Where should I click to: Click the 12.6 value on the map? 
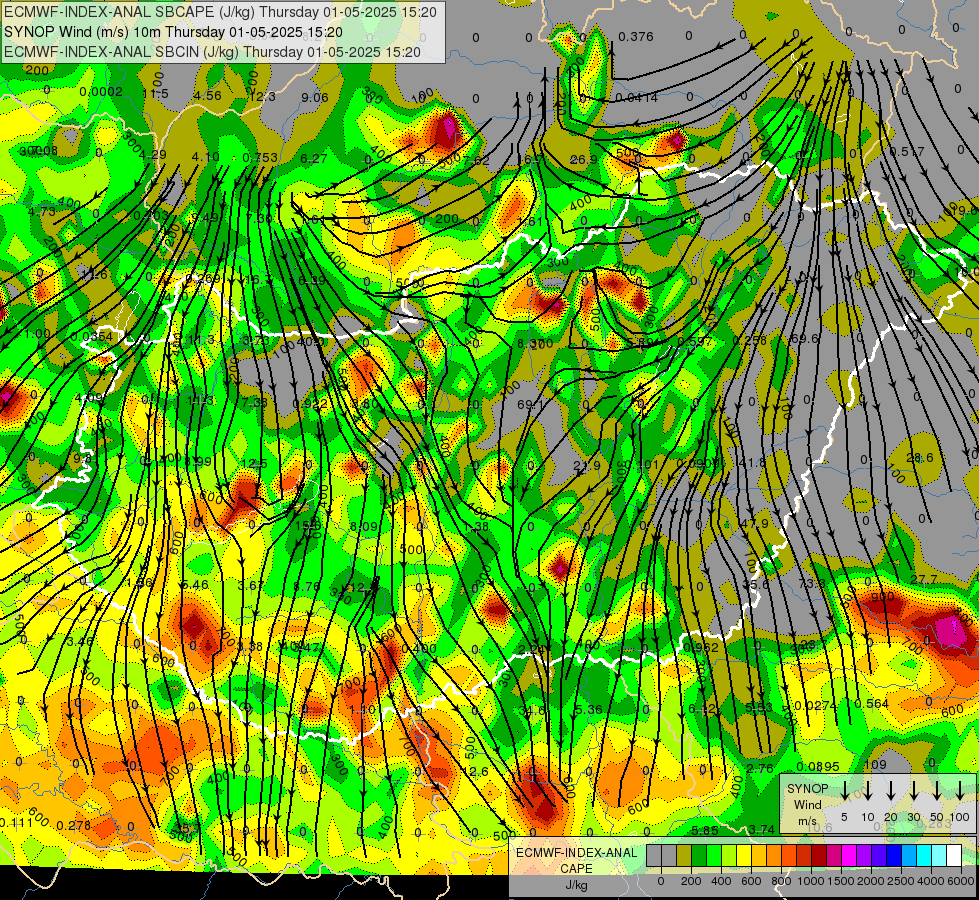pos(475,771)
